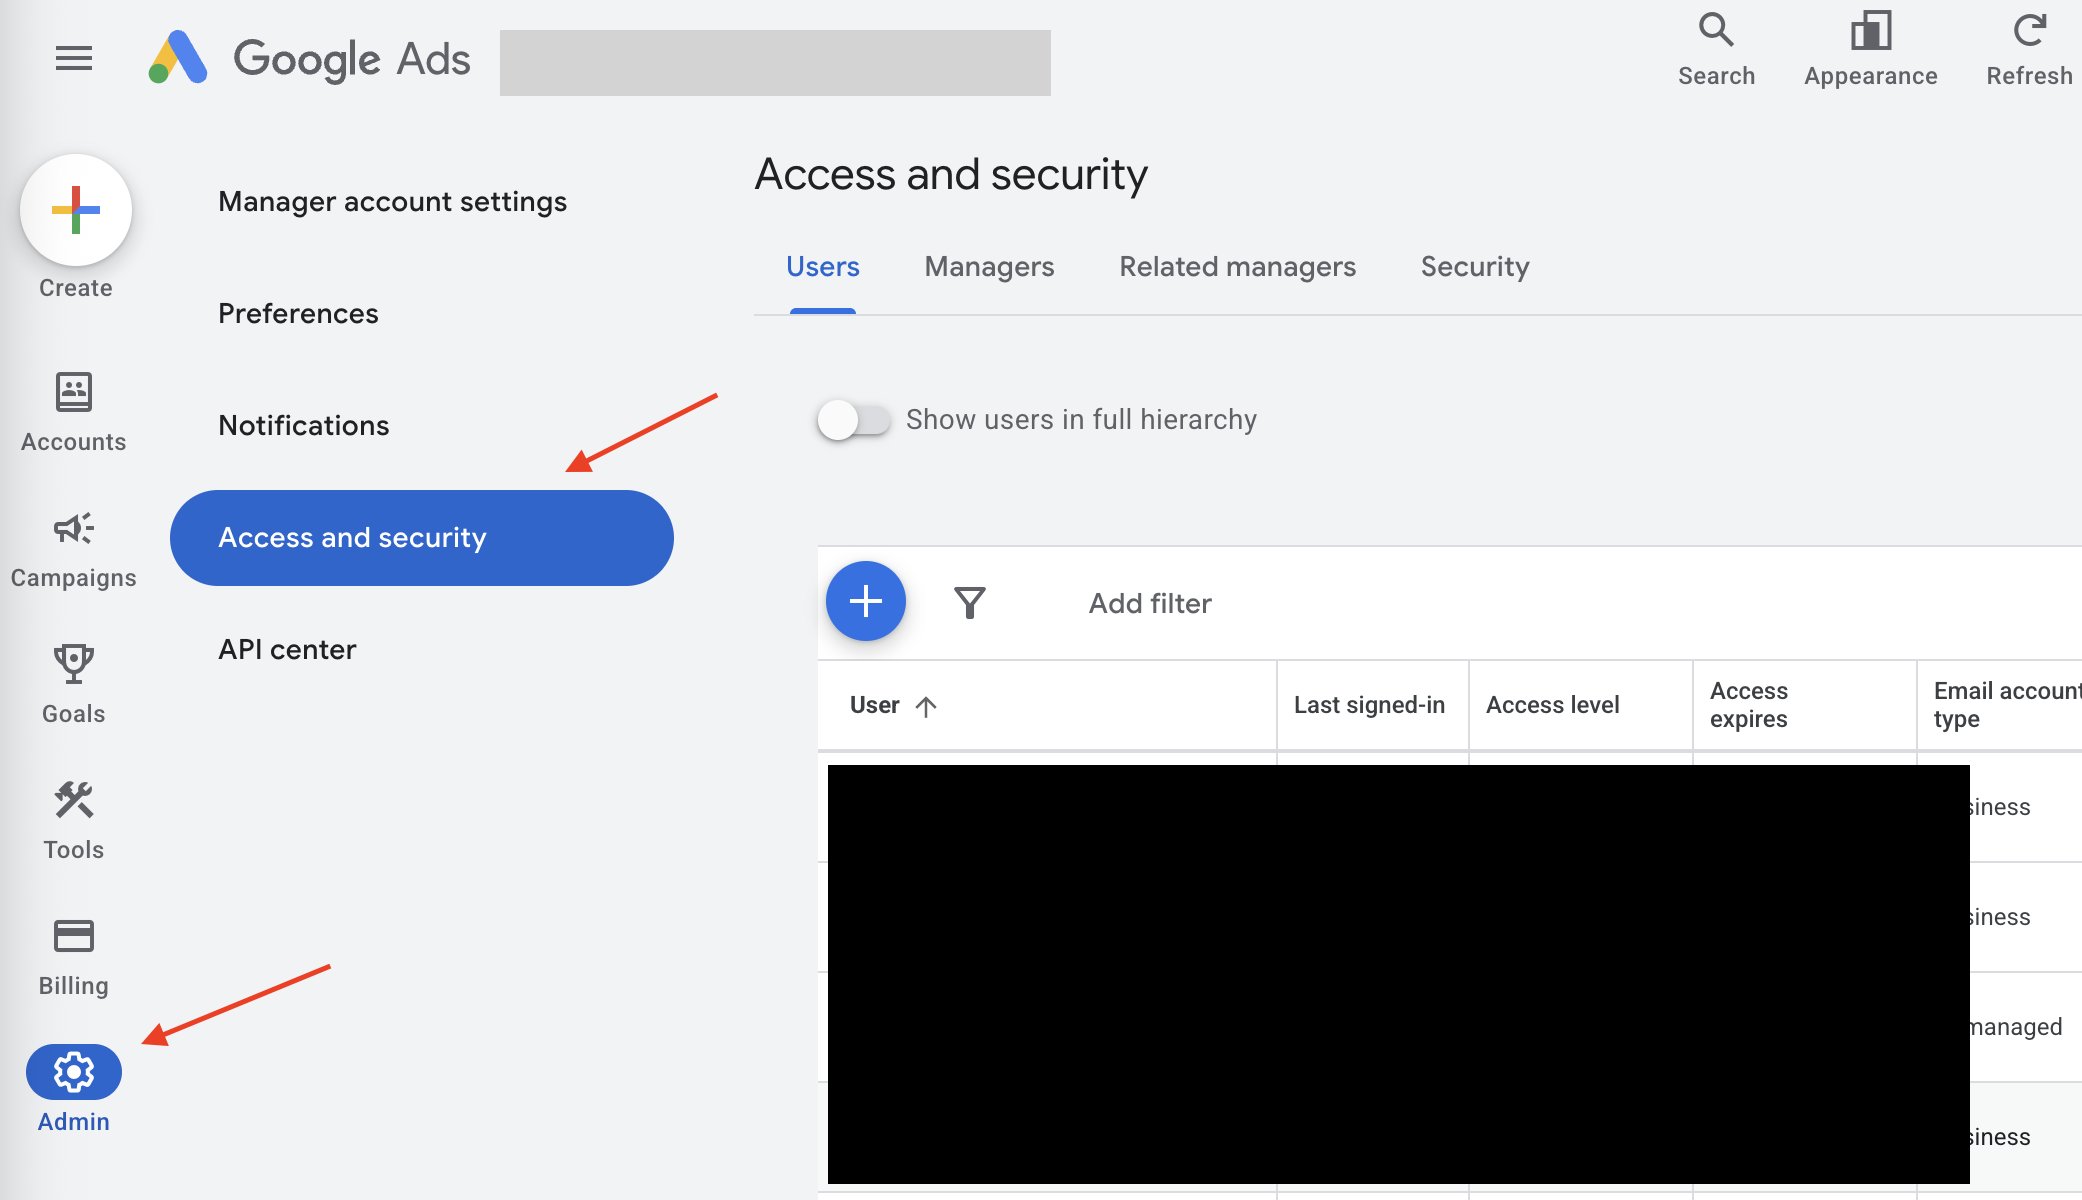Switch to the Related managers tab
Image resolution: width=2082 pixels, height=1200 pixels.
point(1237,267)
